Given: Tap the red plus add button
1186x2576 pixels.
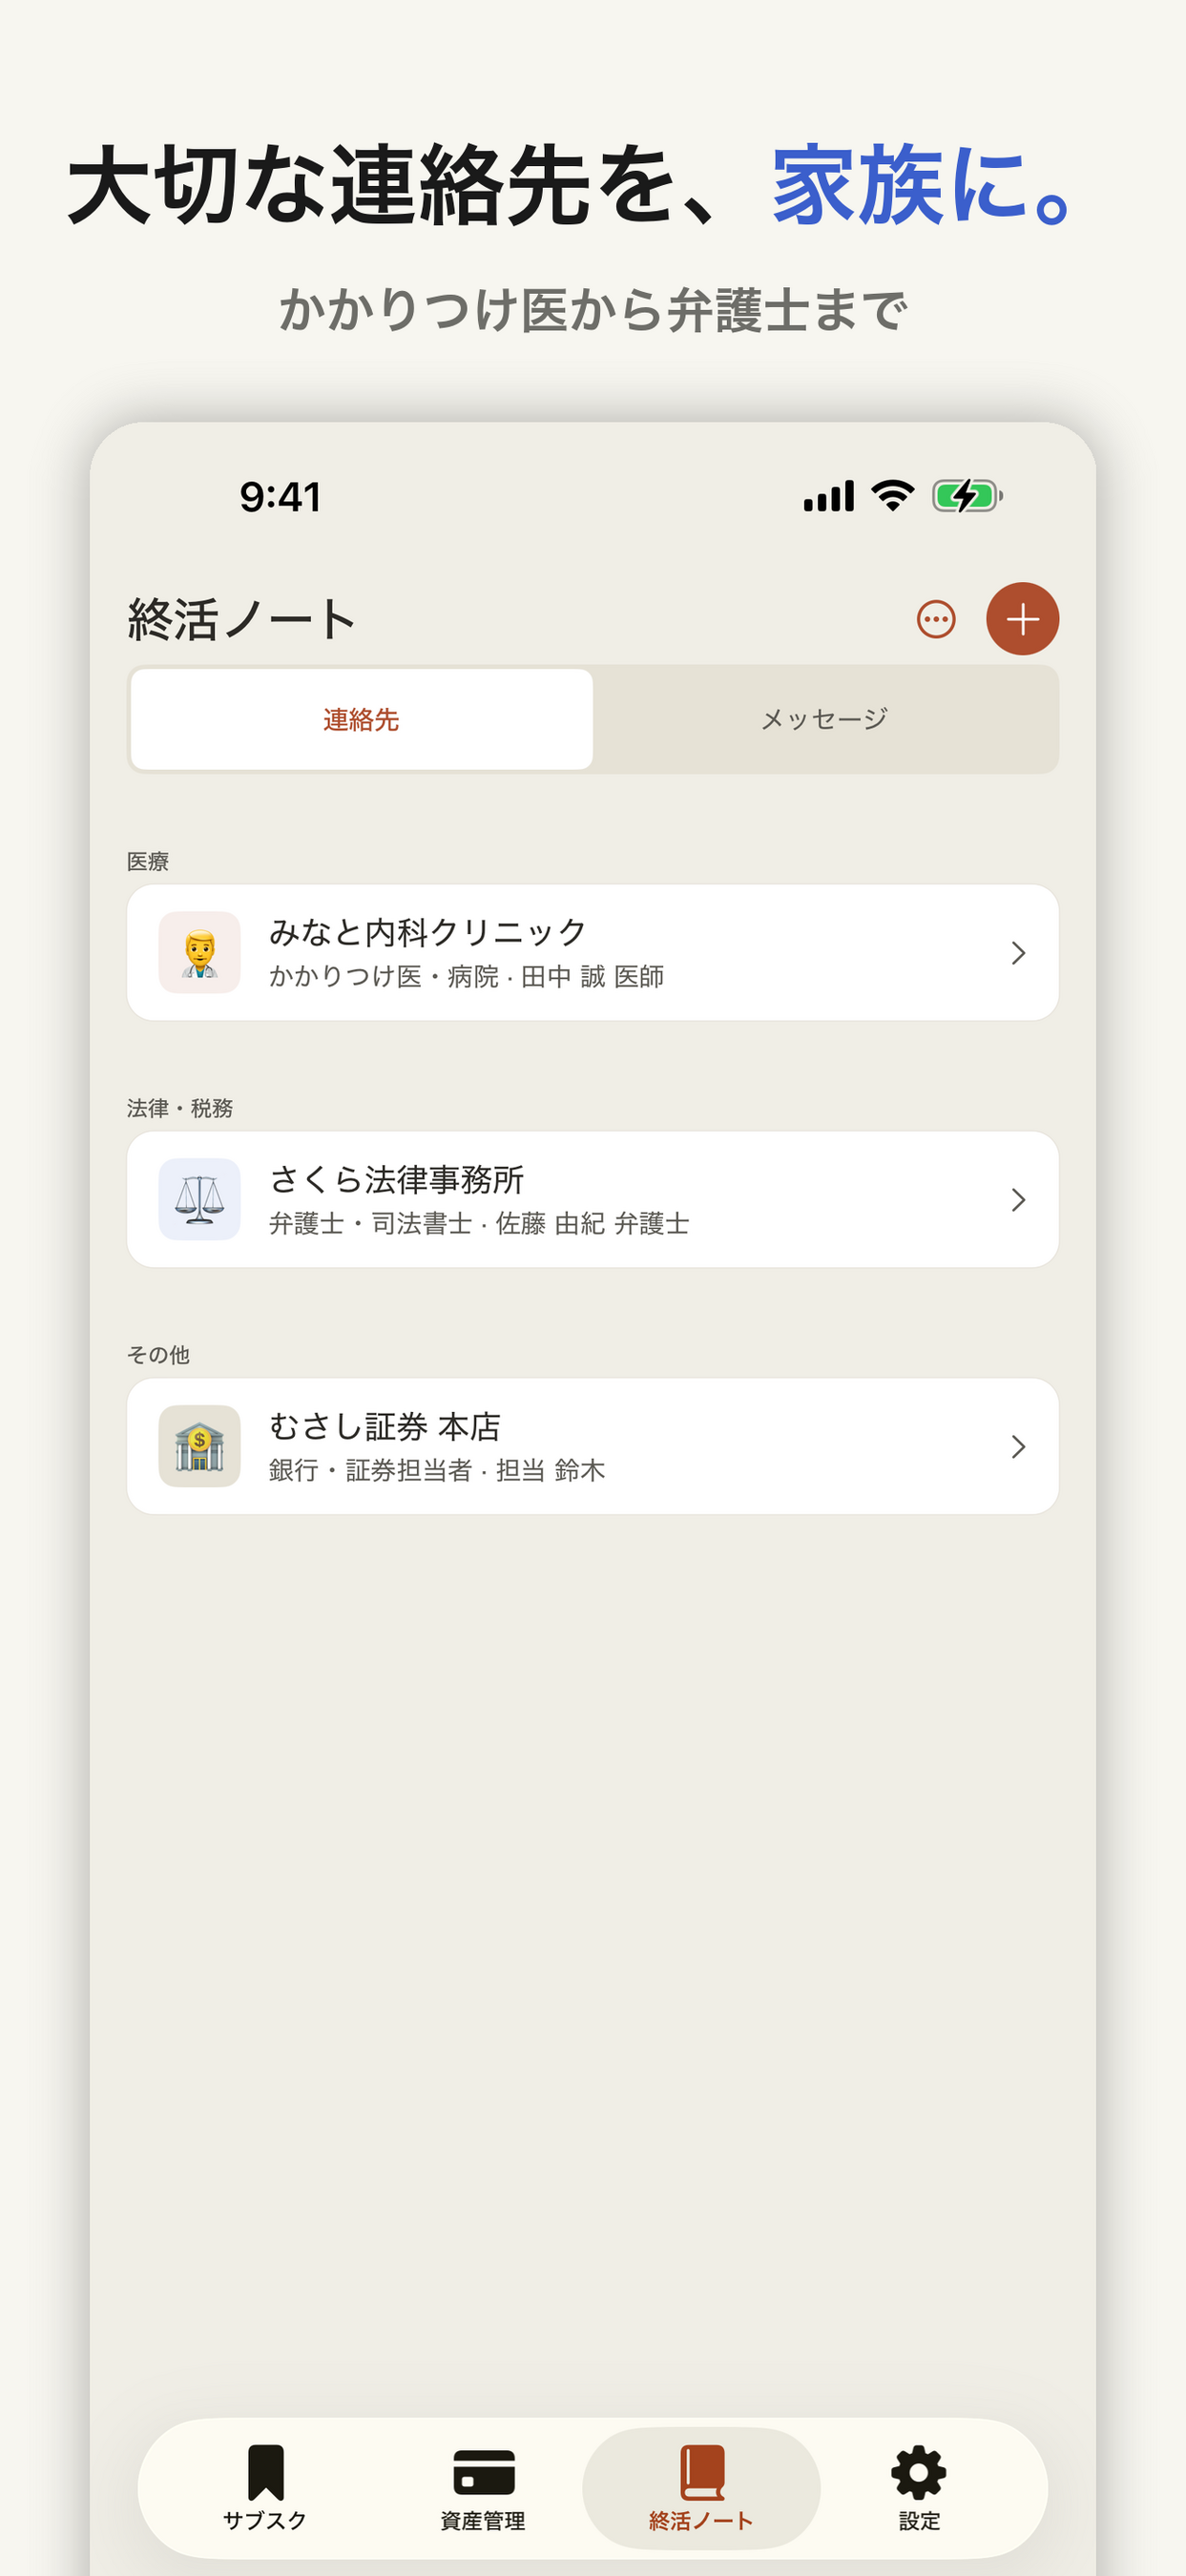Looking at the screenshot, I should point(1022,619).
